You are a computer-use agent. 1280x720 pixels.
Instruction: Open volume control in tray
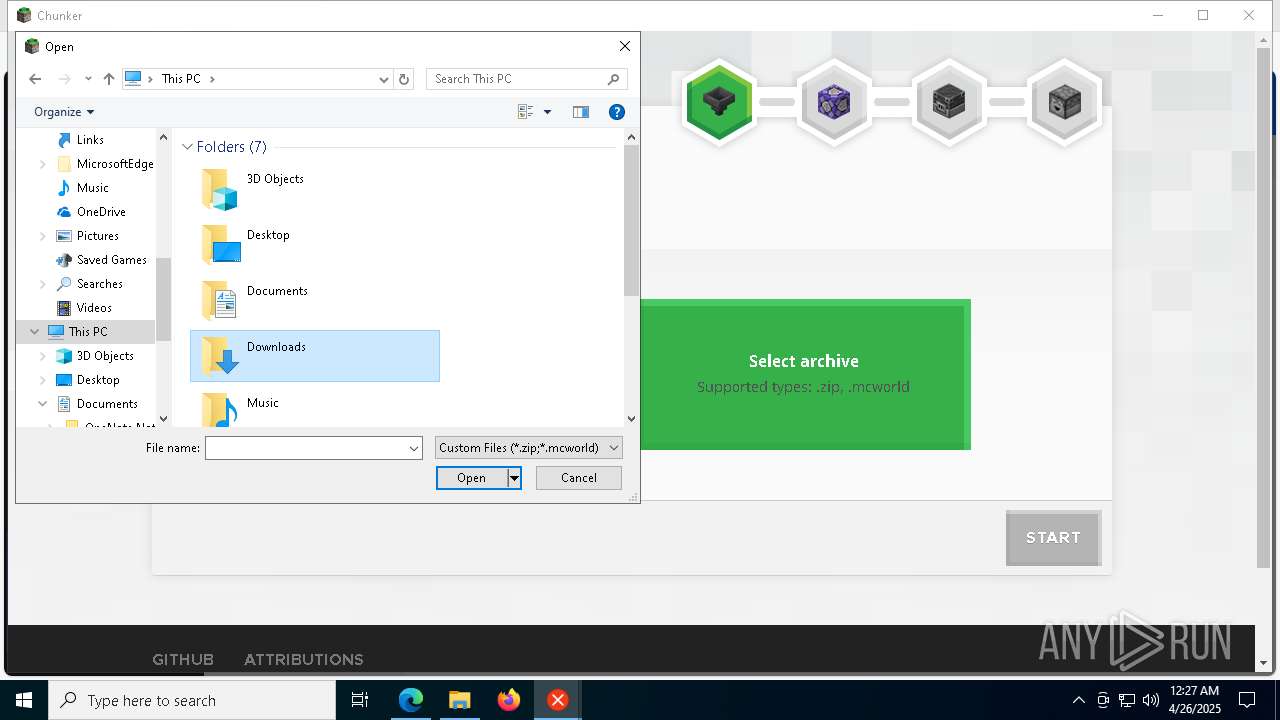click(1150, 700)
